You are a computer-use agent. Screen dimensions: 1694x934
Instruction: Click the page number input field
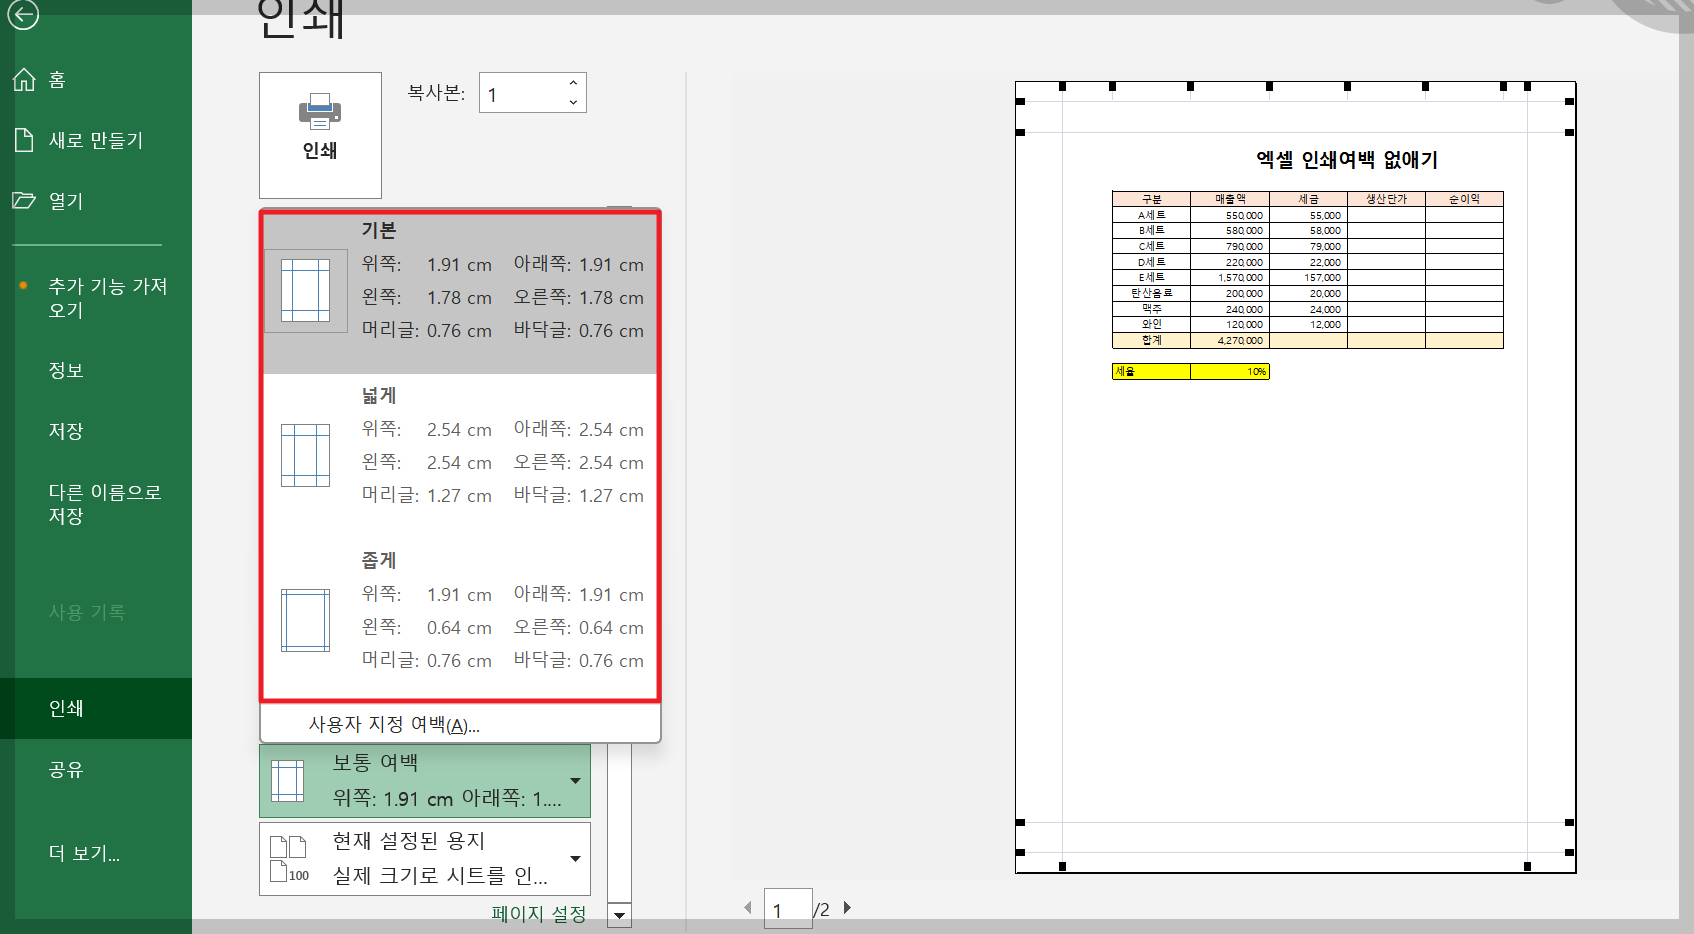click(x=787, y=907)
